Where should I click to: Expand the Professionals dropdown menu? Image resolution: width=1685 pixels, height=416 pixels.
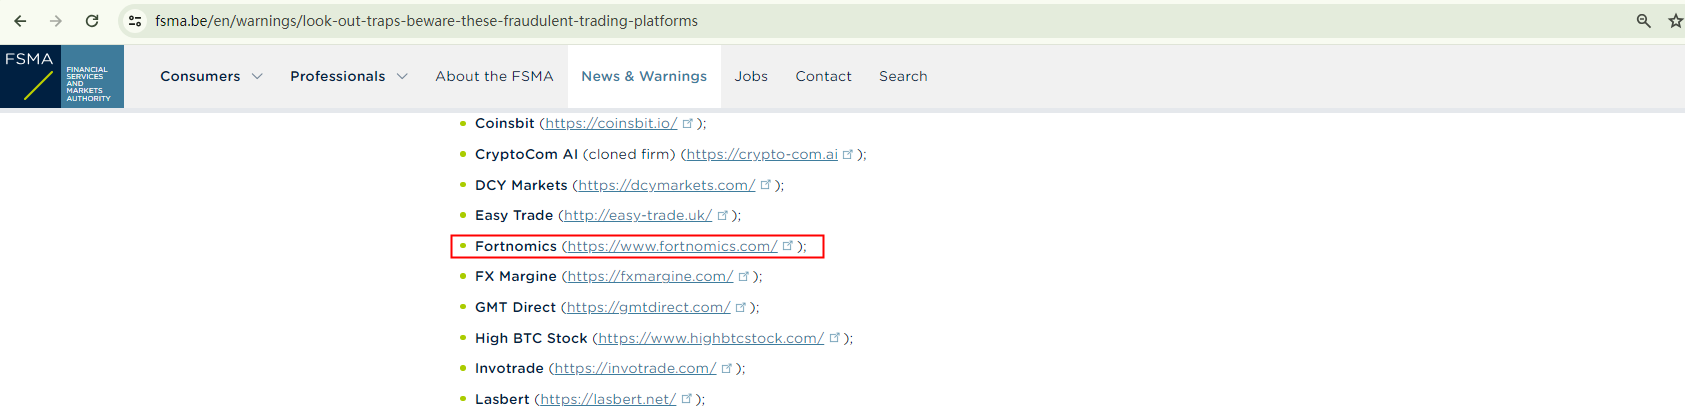point(348,76)
